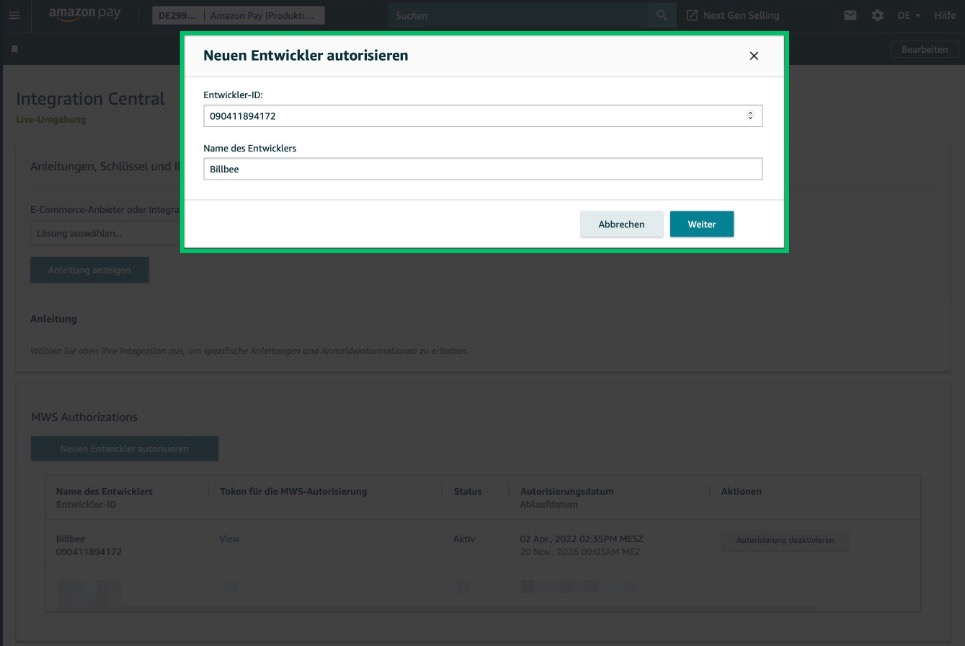Image resolution: width=965 pixels, height=646 pixels.
Task: Click the MWS Authorizations heading
Action: [x=84, y=417]
